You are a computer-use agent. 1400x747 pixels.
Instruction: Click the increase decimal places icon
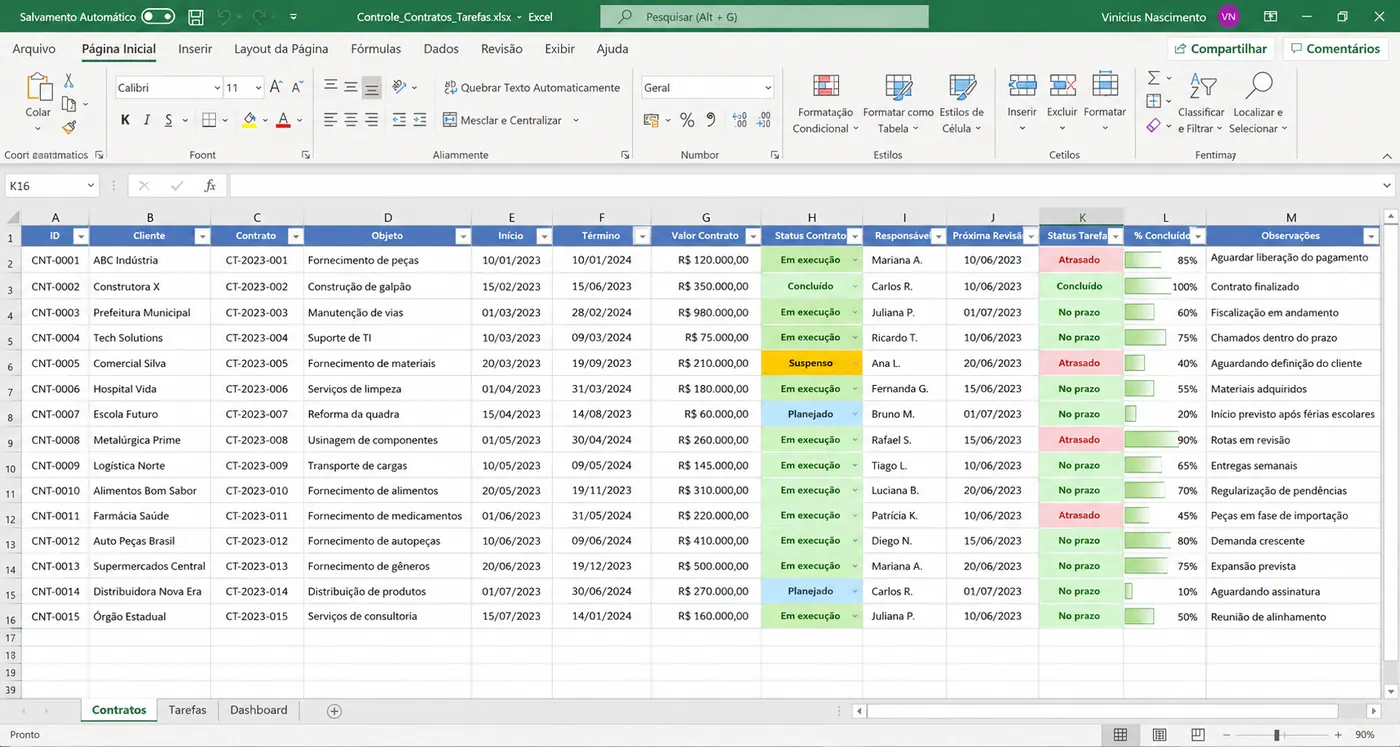coord(740,120)
